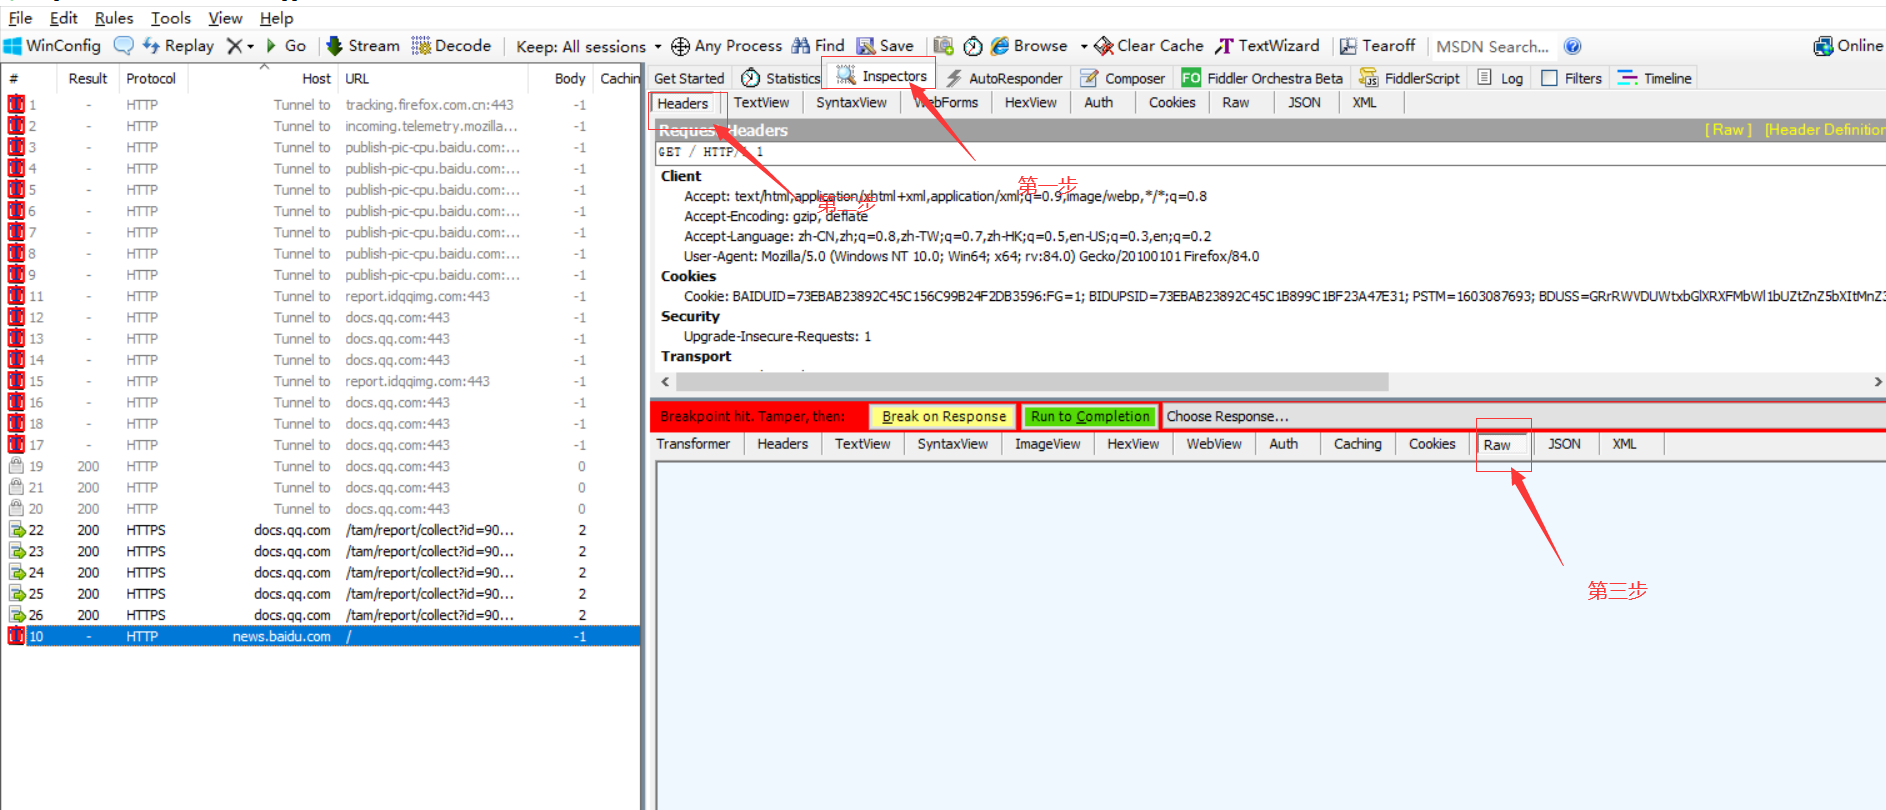Screen dimensions: 1886x810
Task: Open the Timeline tab
Action: 1655,78
